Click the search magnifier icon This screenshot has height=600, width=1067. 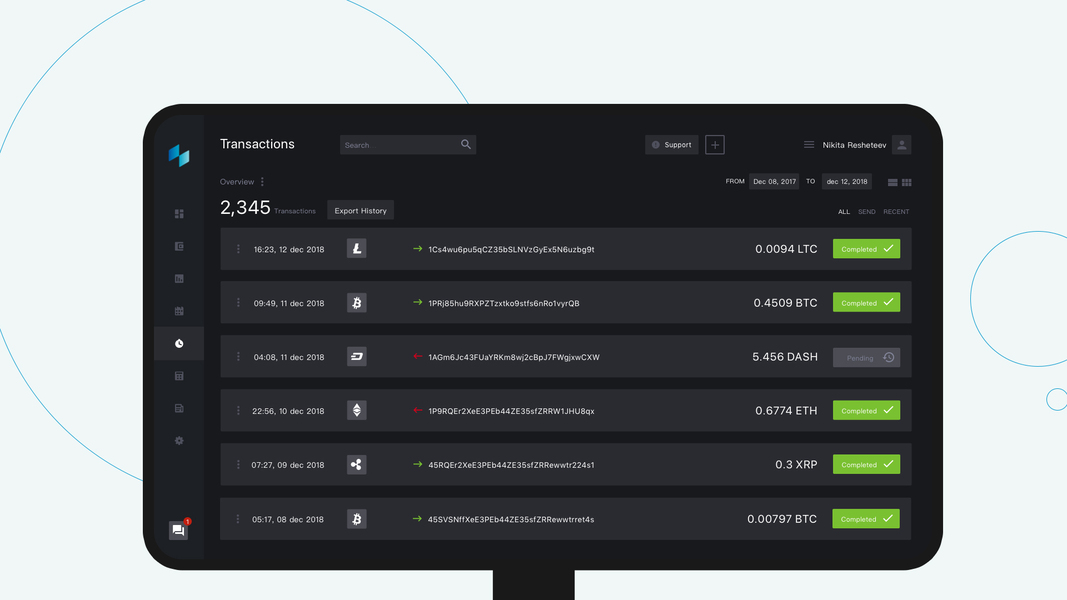pos(466,144)
